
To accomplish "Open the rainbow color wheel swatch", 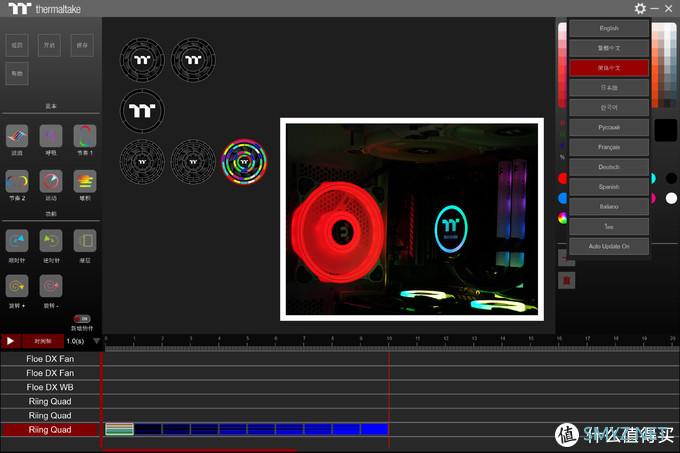I will tap(562, 218).
